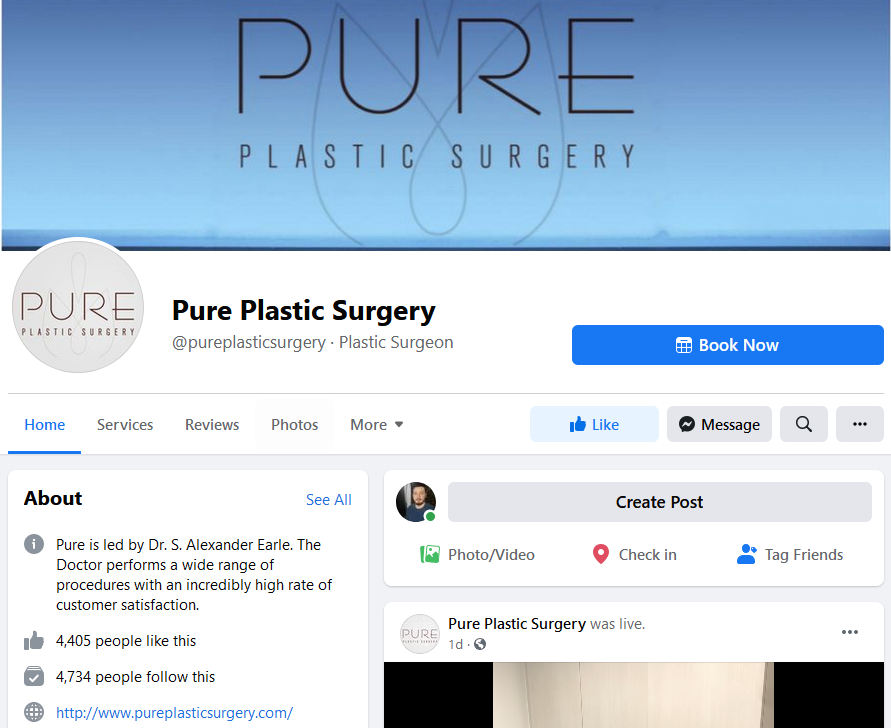Open the Message button
This screenshot has width=891, height=728.
click(x=719, y=424)
